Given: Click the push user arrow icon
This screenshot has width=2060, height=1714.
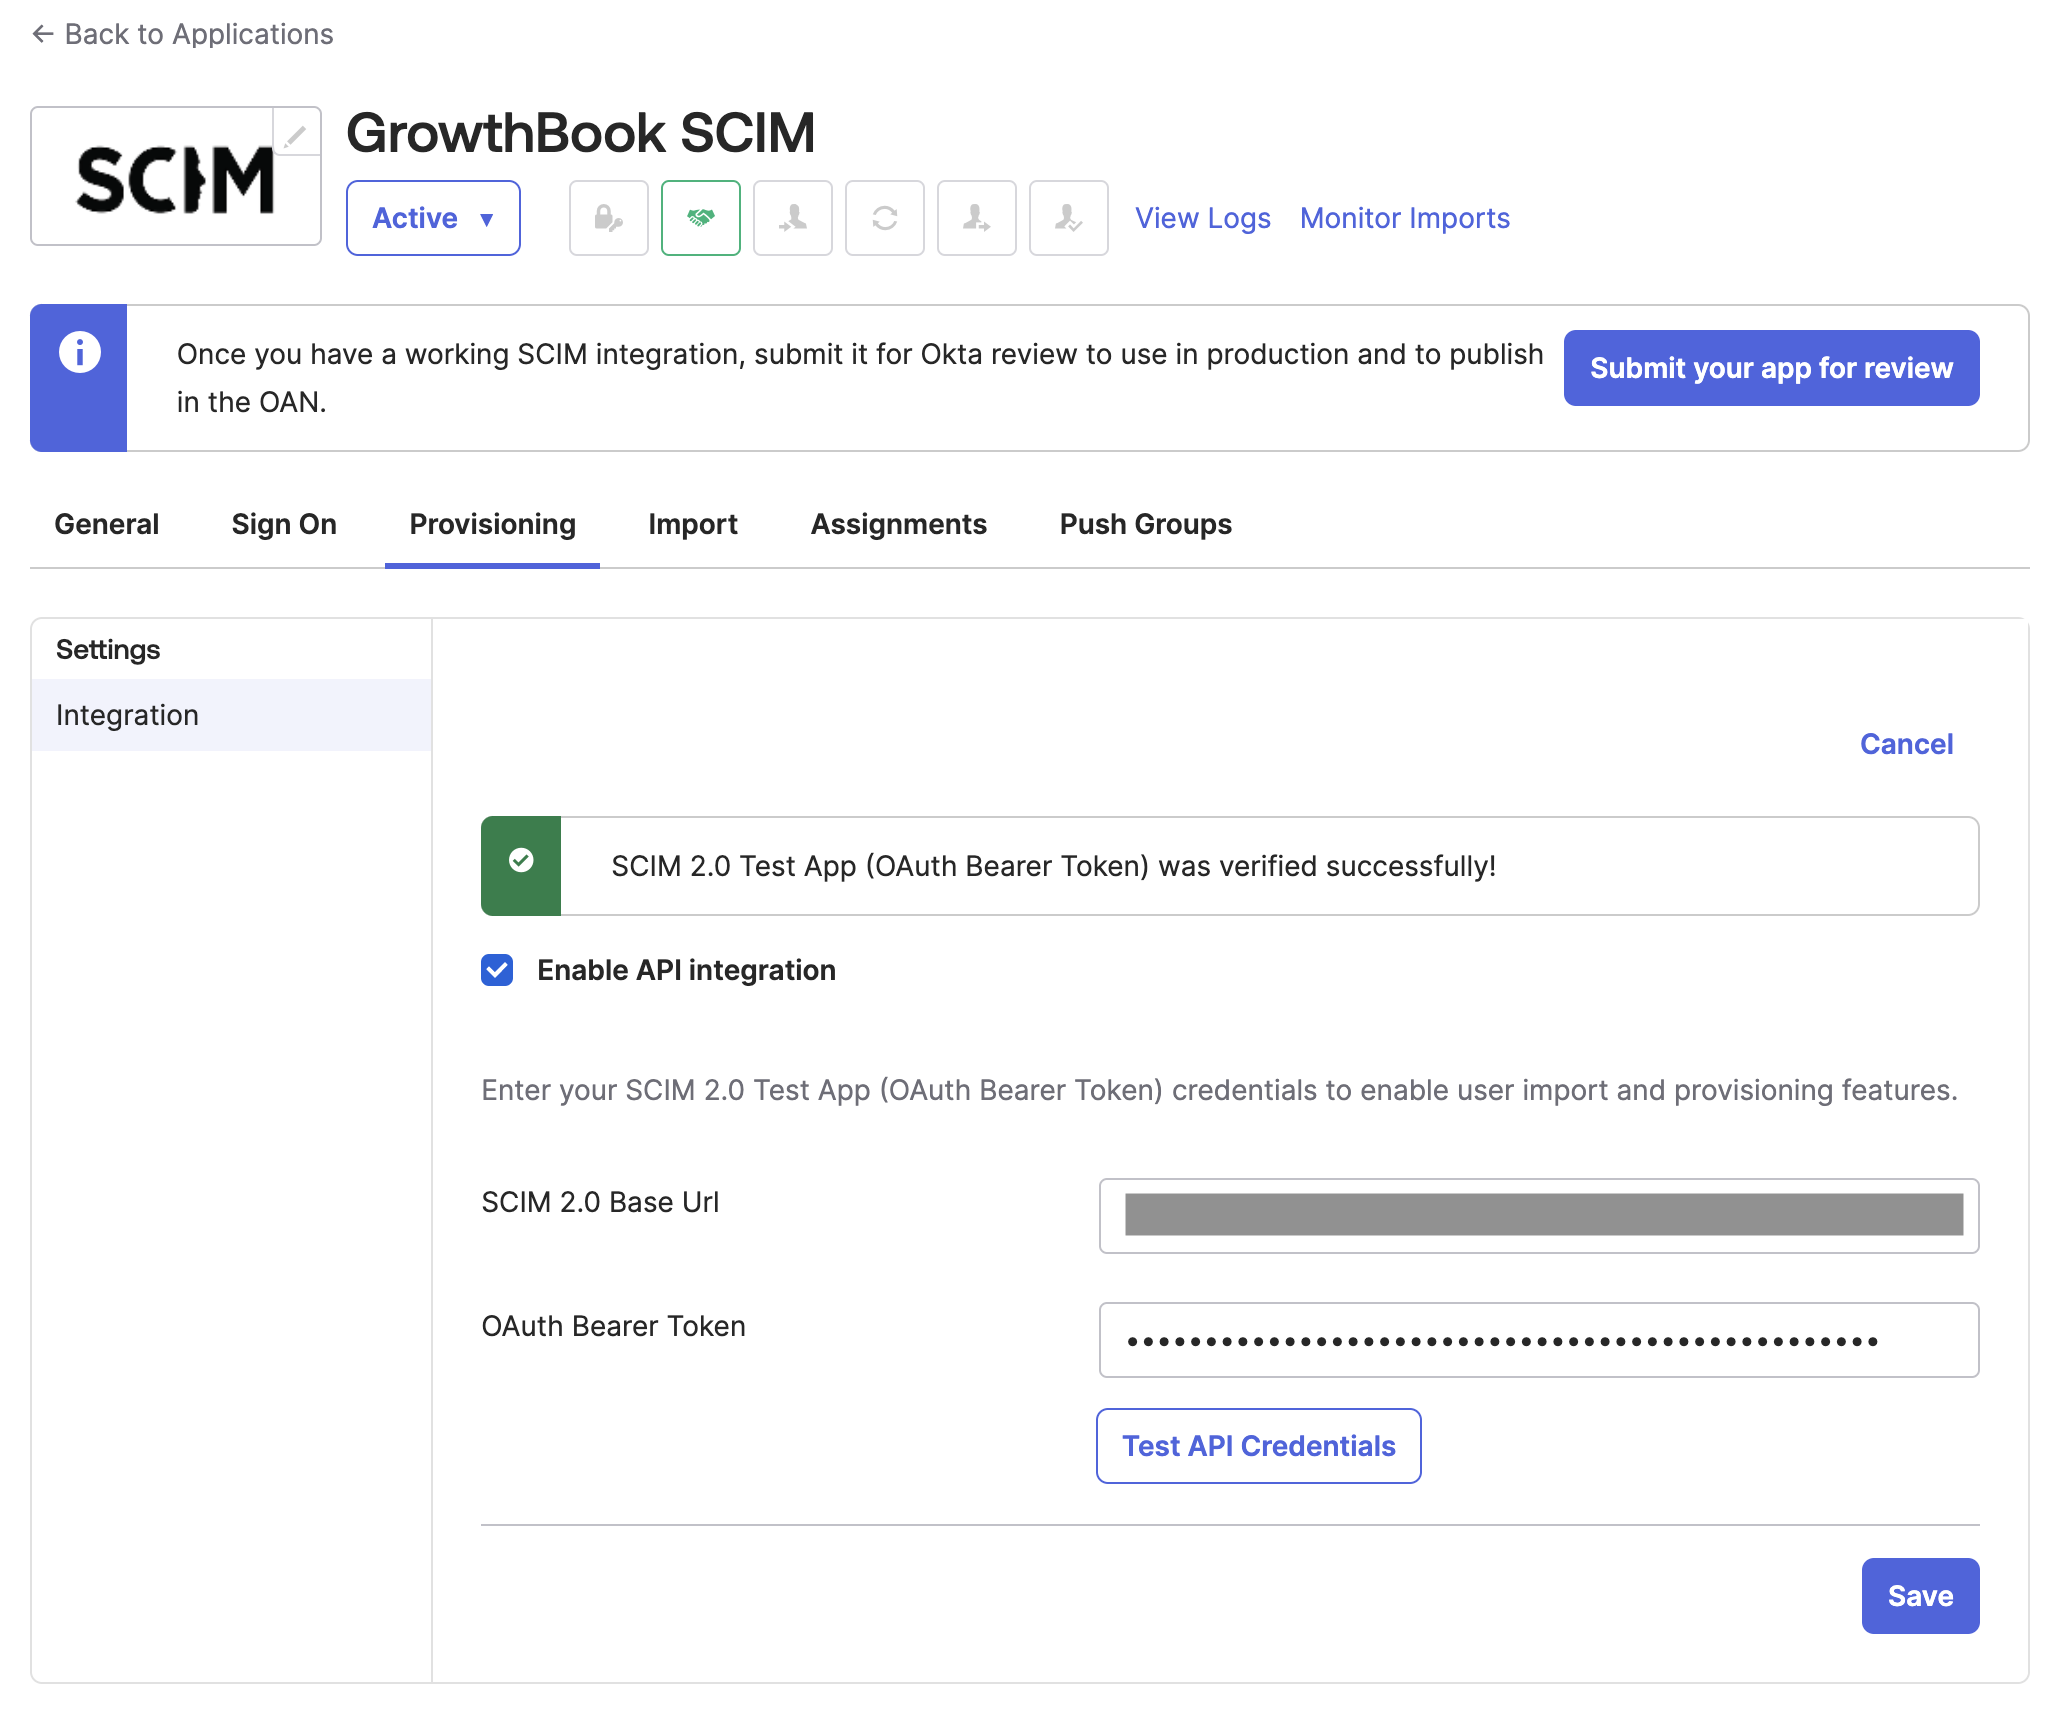Looking at the screenshot, I should 977,218.
